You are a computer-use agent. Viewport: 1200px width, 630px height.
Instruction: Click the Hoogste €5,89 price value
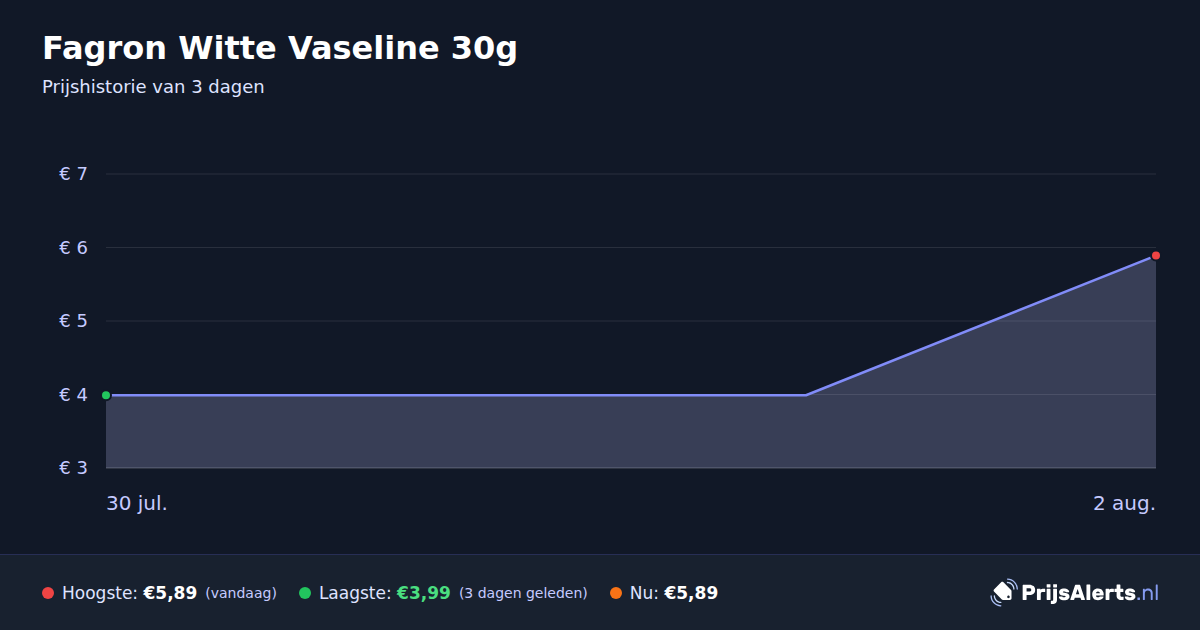[x=170, y=593]
